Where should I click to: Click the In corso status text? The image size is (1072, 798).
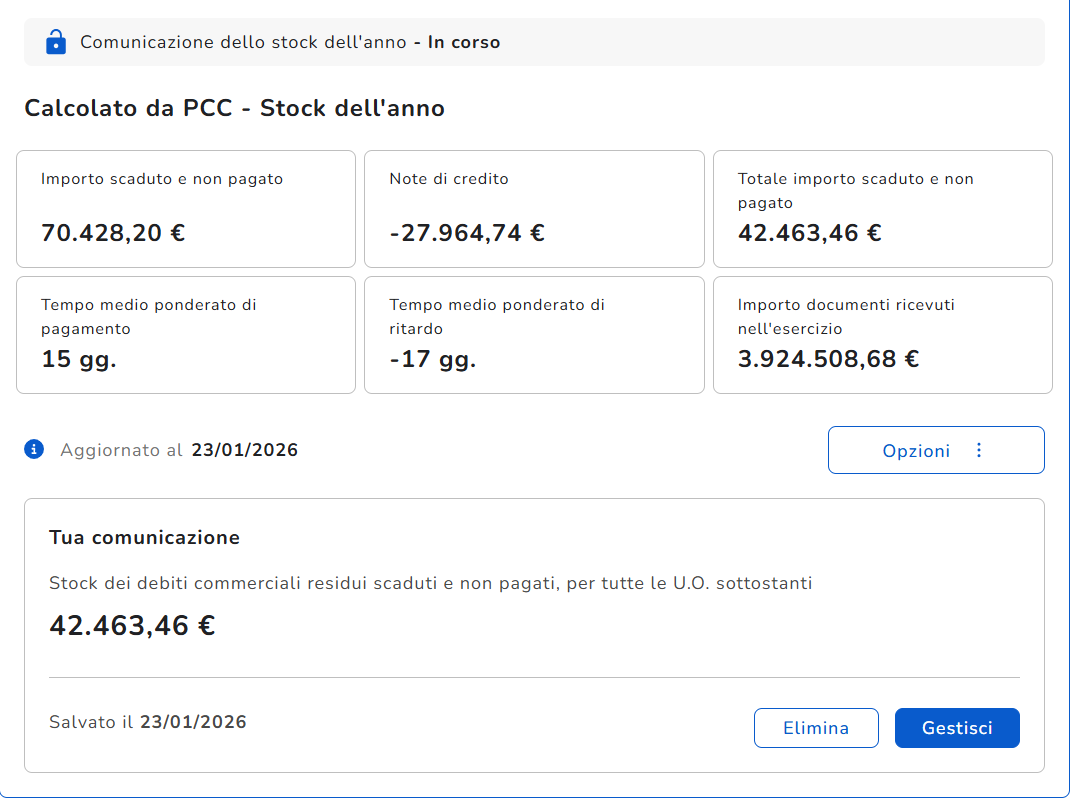coord(464,42)
